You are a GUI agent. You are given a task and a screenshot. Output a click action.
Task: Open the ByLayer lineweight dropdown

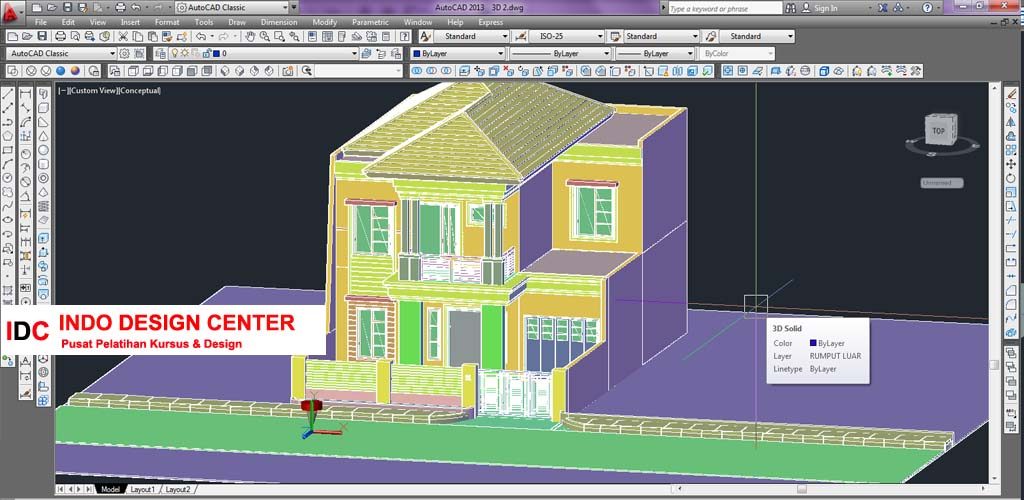pyautogui.click(x=654, y=54)
